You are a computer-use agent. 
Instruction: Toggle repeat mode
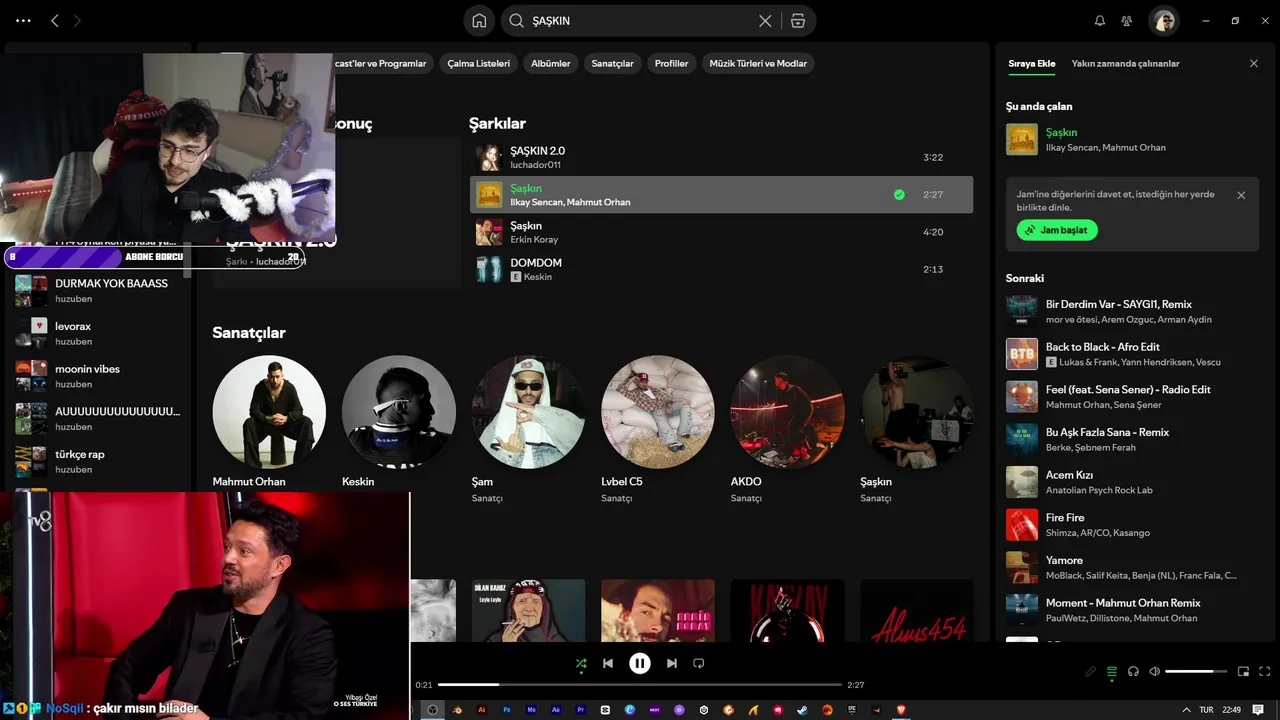699,663
